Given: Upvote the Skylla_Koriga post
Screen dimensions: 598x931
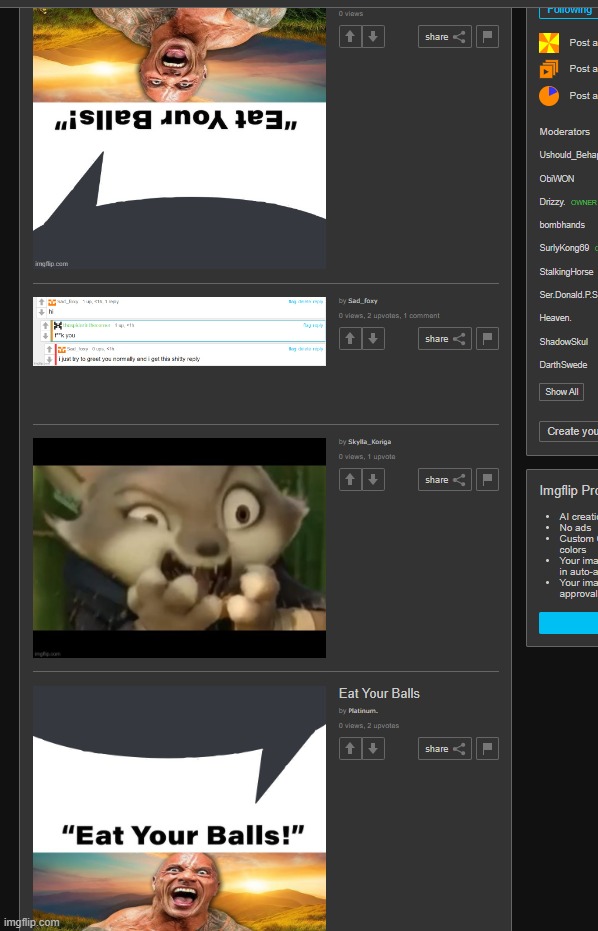Looking at the screenshot, I should 350,480.
